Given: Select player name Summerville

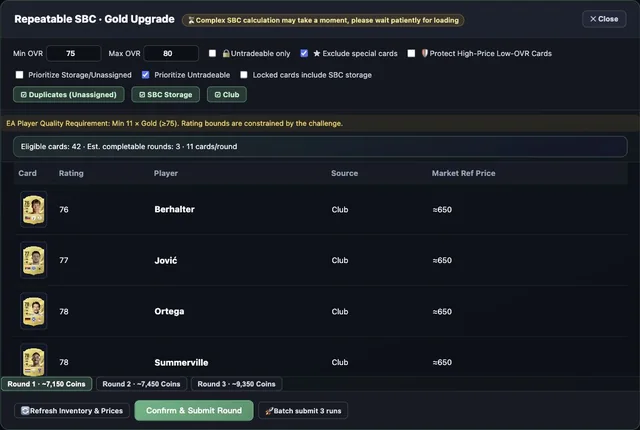Looking at the screenshot, I should 181,362.
